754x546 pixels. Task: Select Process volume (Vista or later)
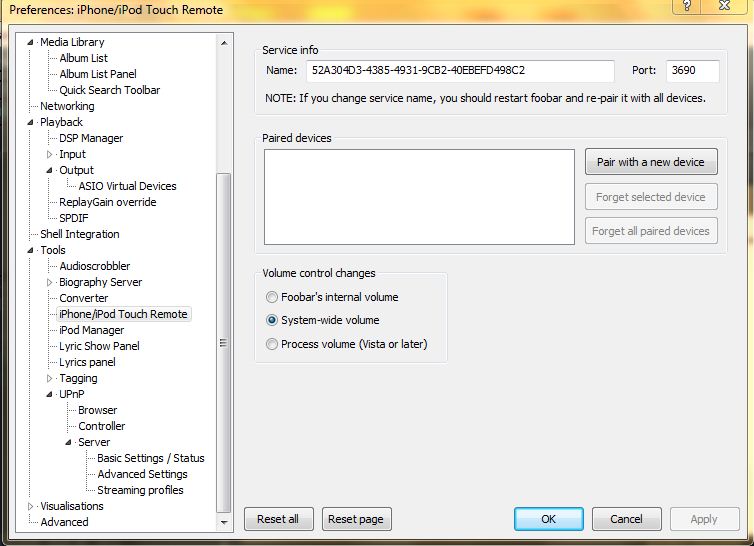coord(346,344)
